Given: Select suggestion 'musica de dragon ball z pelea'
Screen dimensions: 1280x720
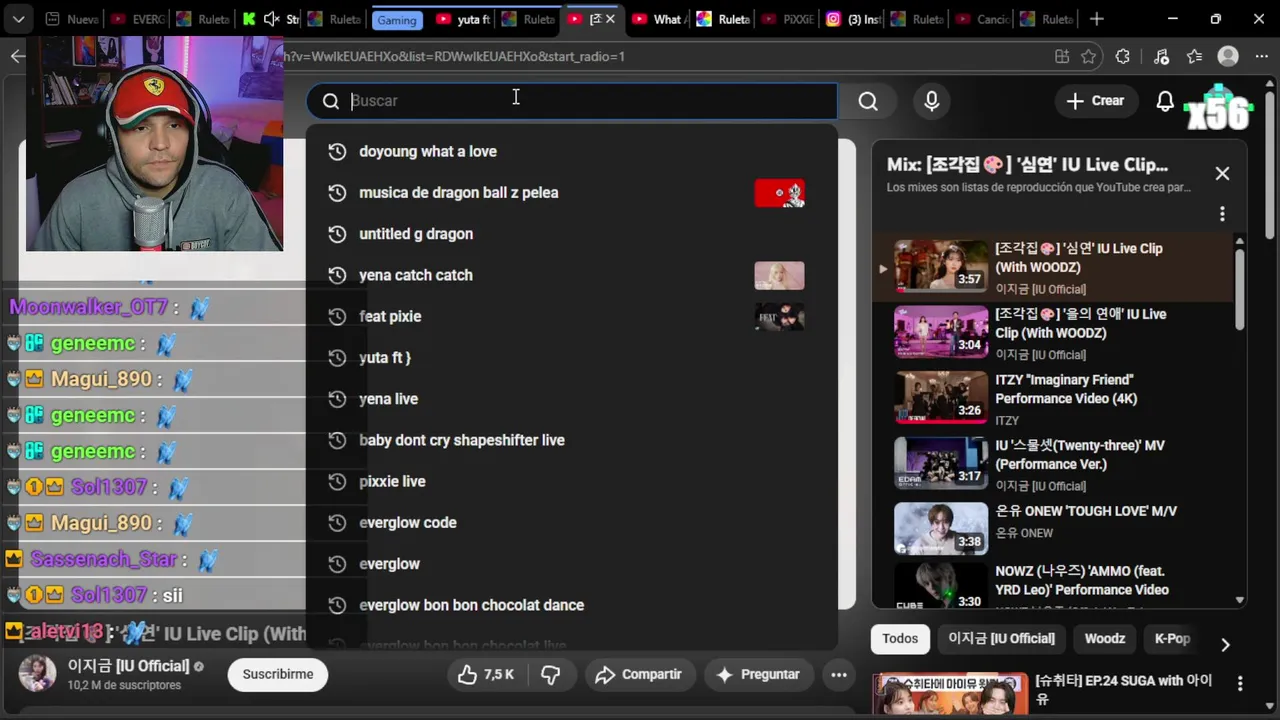Looking at the screenshot, I should click(571, 193).
